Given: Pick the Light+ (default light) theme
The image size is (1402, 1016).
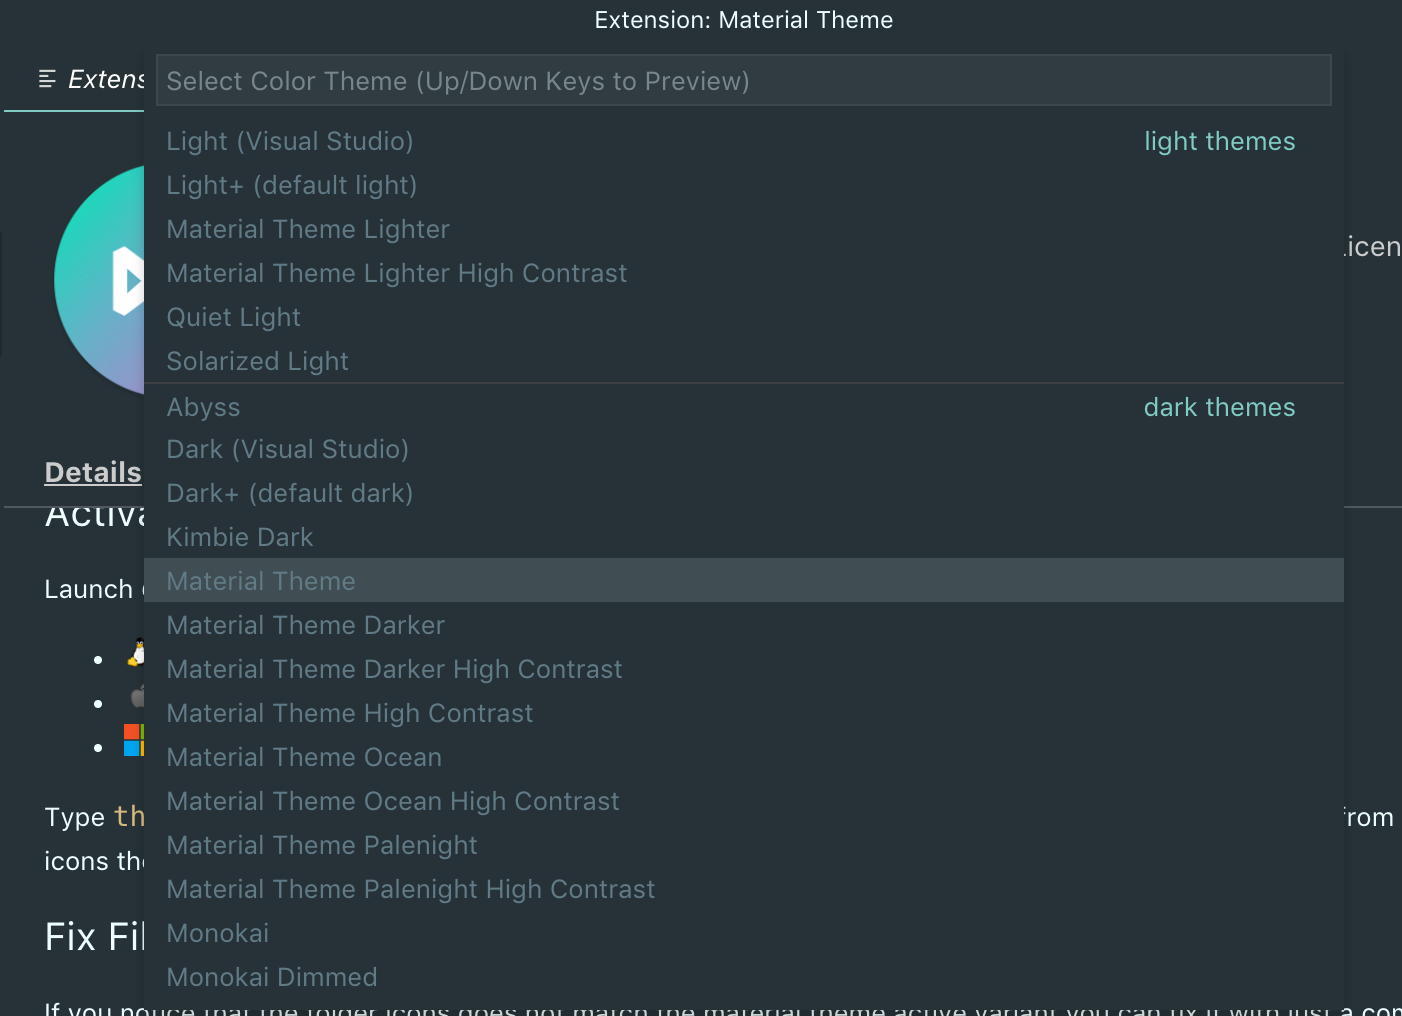Looking at the screenshot, I should 292,185.
